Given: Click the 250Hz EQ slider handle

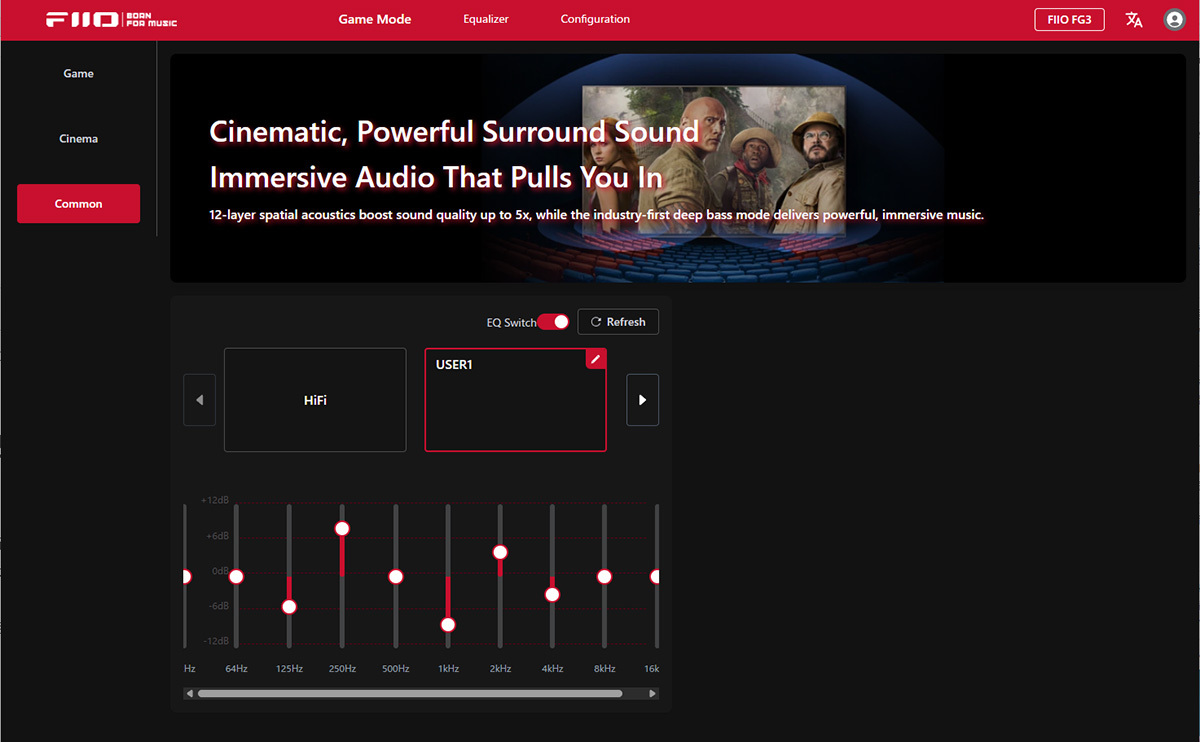Looking at the screenshot, I should pyautogui.click(x=342, y=528).
